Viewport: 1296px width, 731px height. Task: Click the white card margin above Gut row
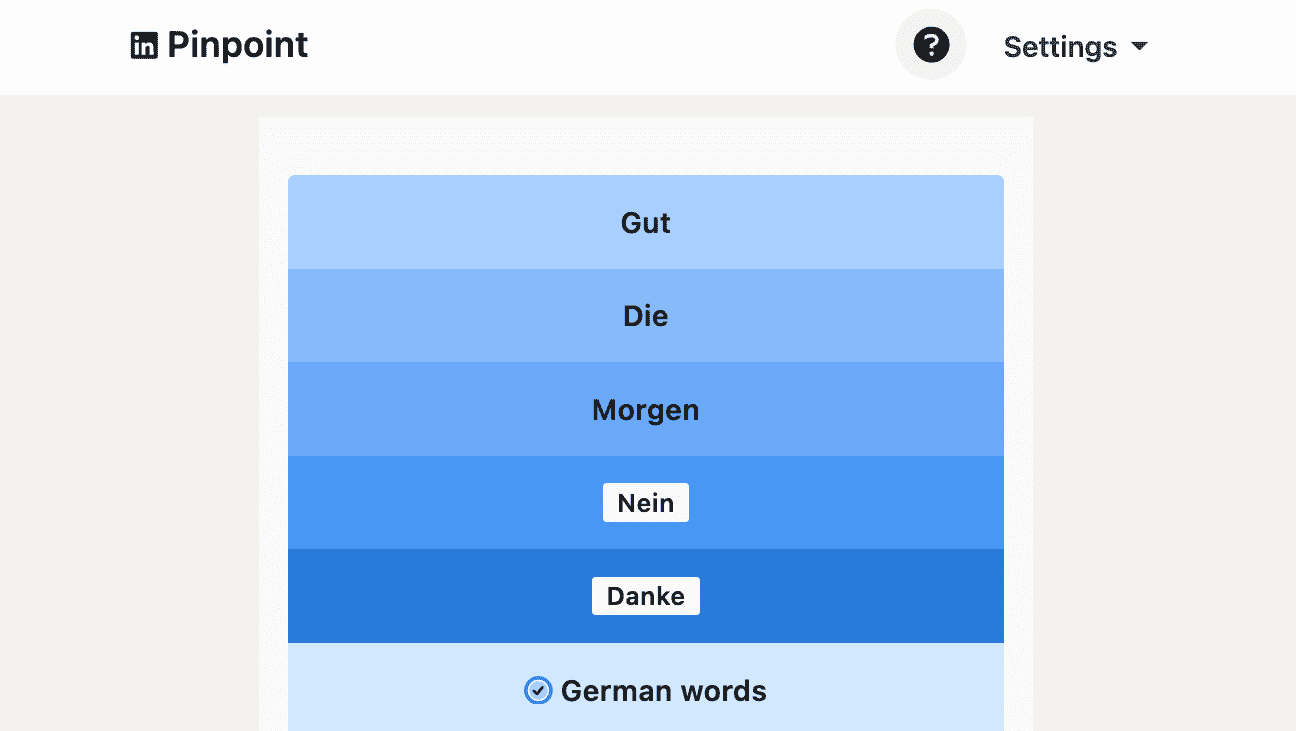(646, 146)
